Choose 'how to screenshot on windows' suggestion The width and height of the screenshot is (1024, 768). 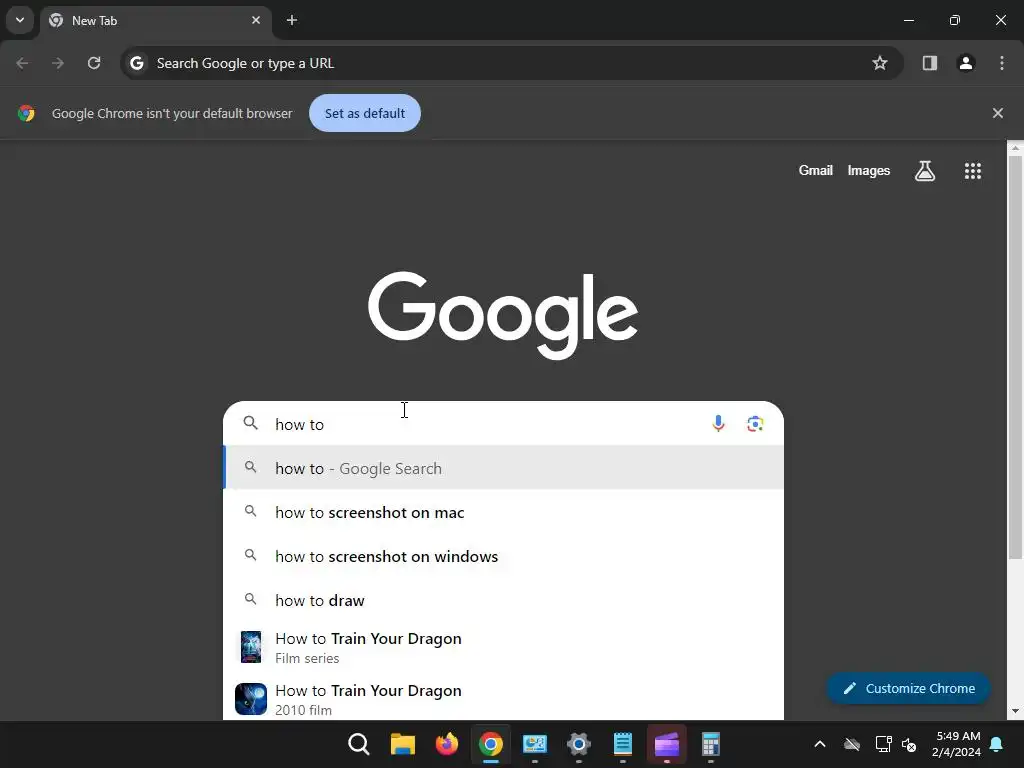504,556
